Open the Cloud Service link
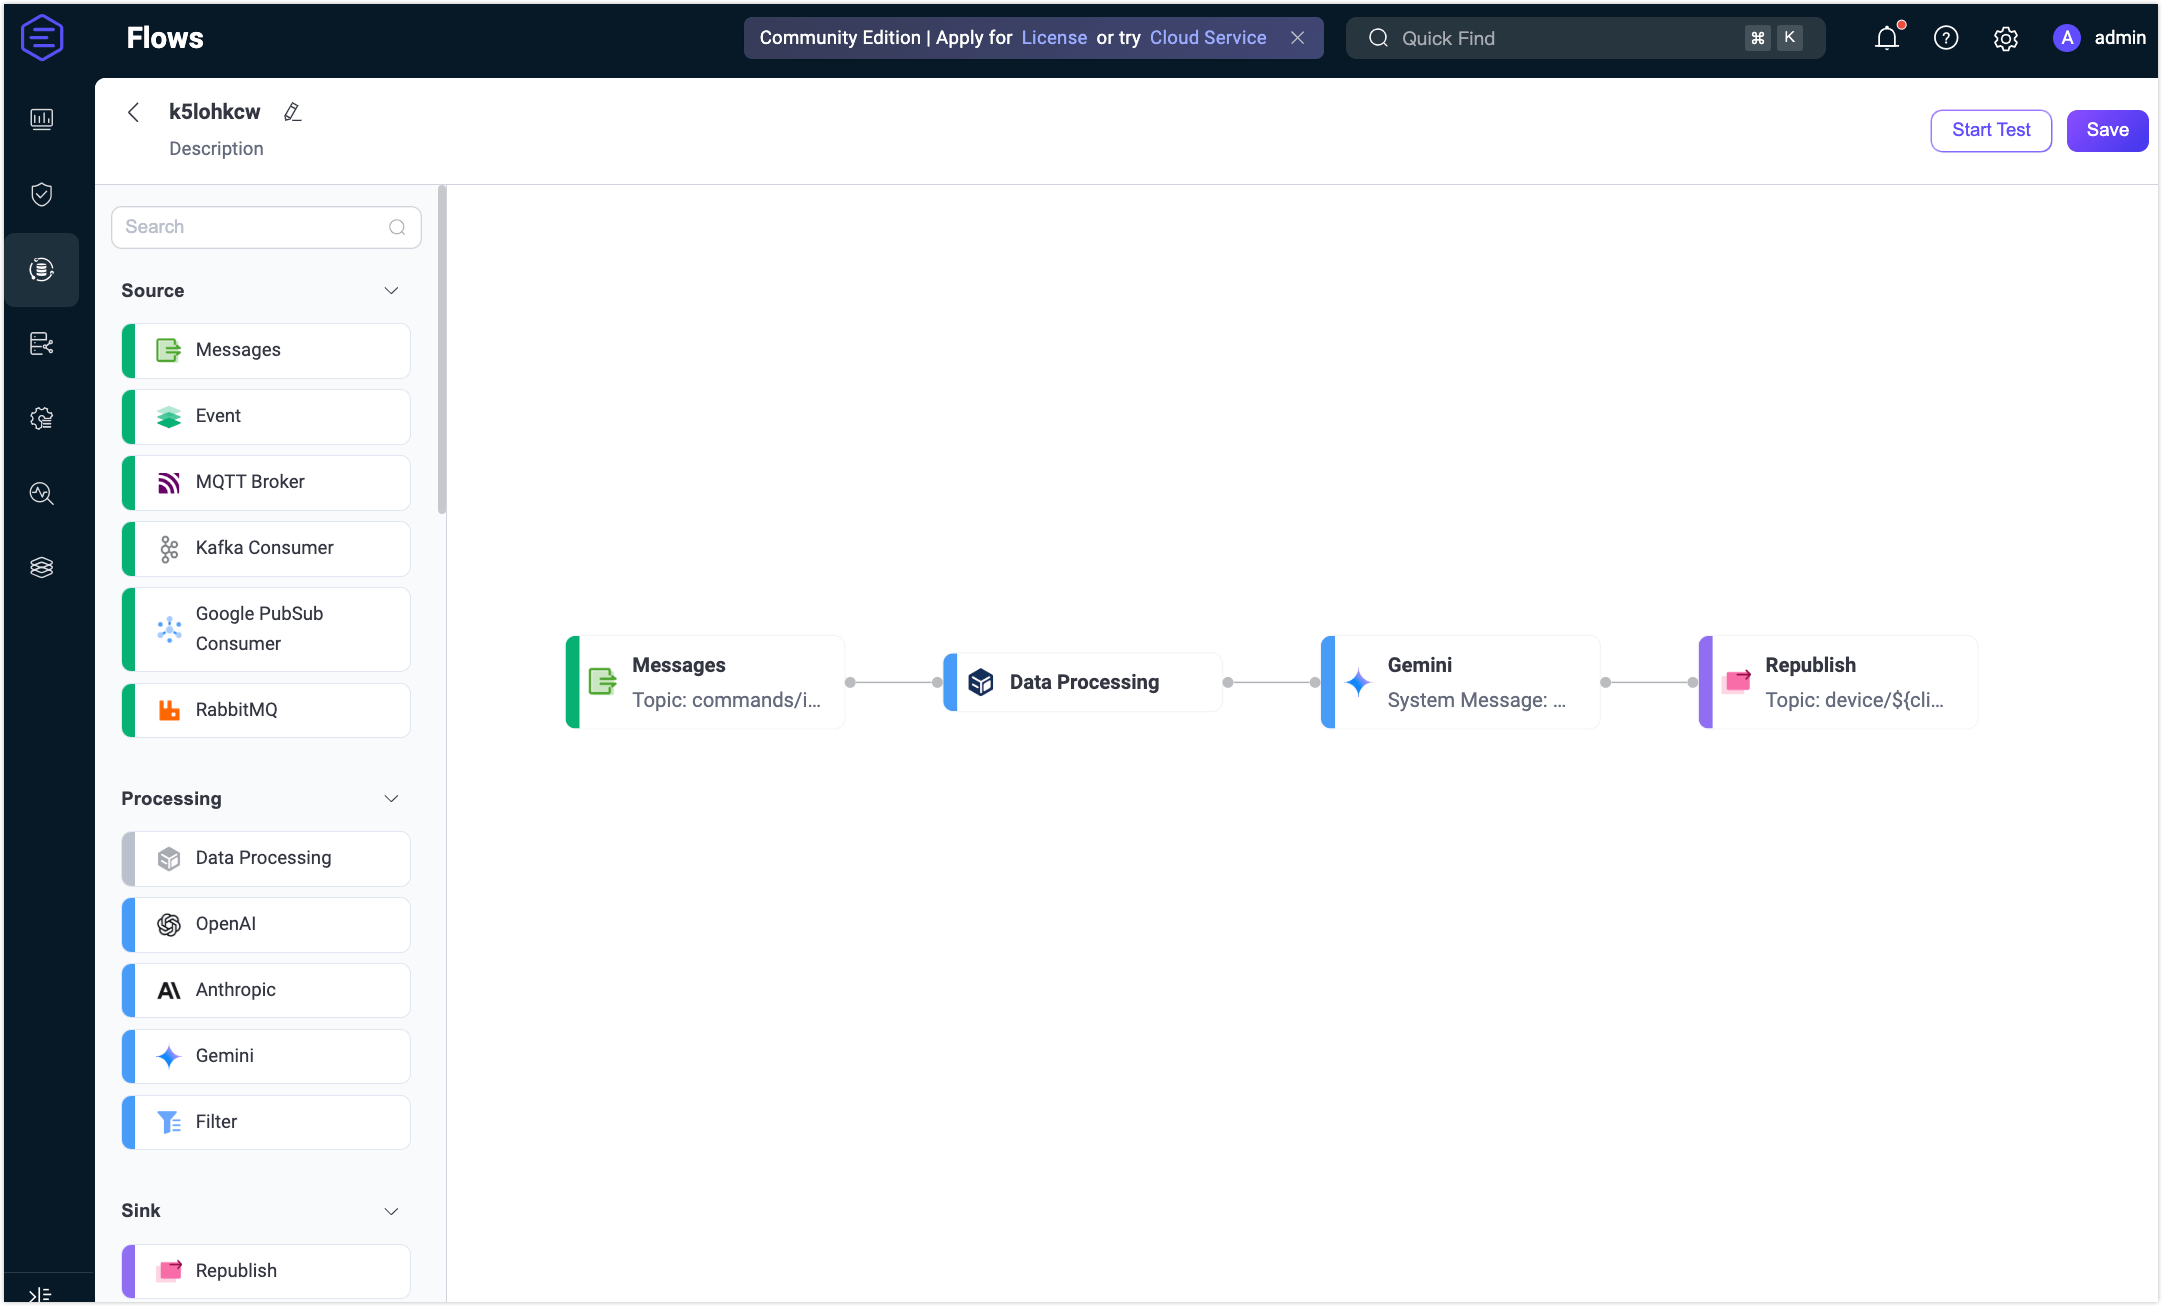Image resolution: width=2162 pixels, height=1306 pixels. point(1207,37)
